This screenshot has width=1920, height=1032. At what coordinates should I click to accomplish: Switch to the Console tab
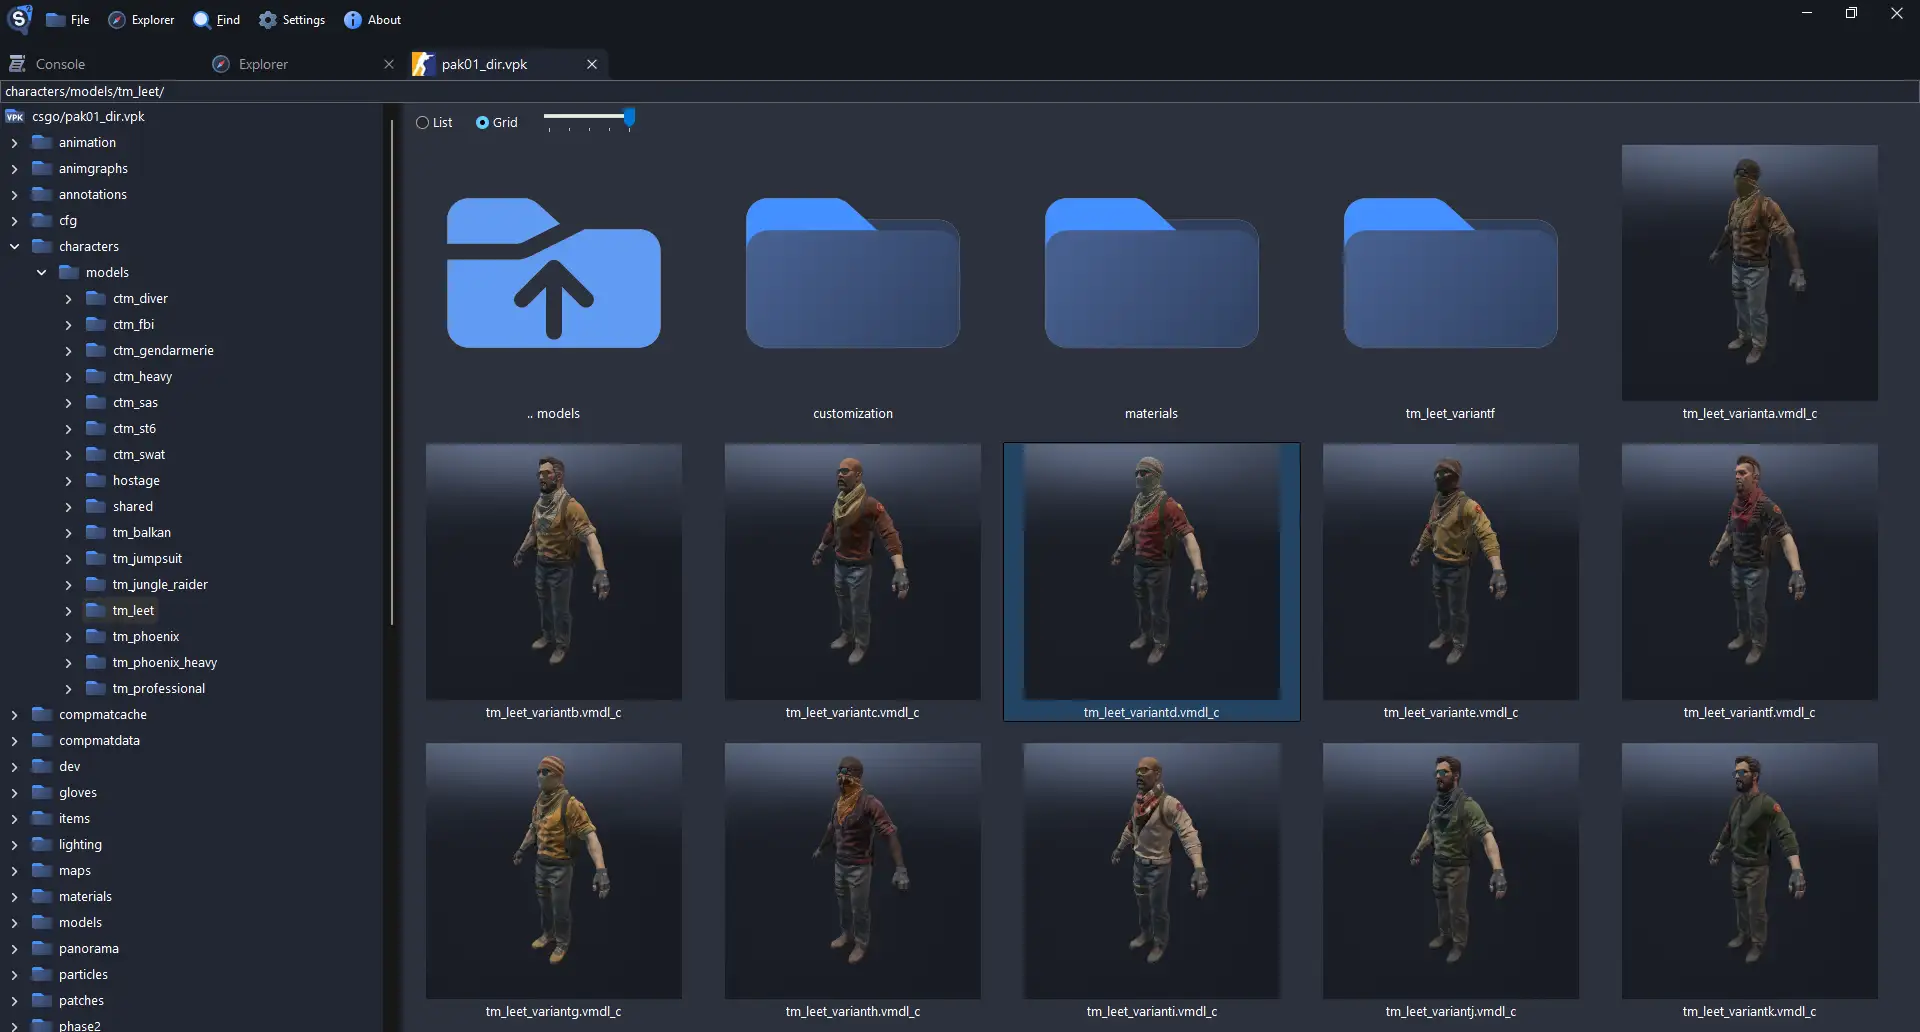point(60,64)
